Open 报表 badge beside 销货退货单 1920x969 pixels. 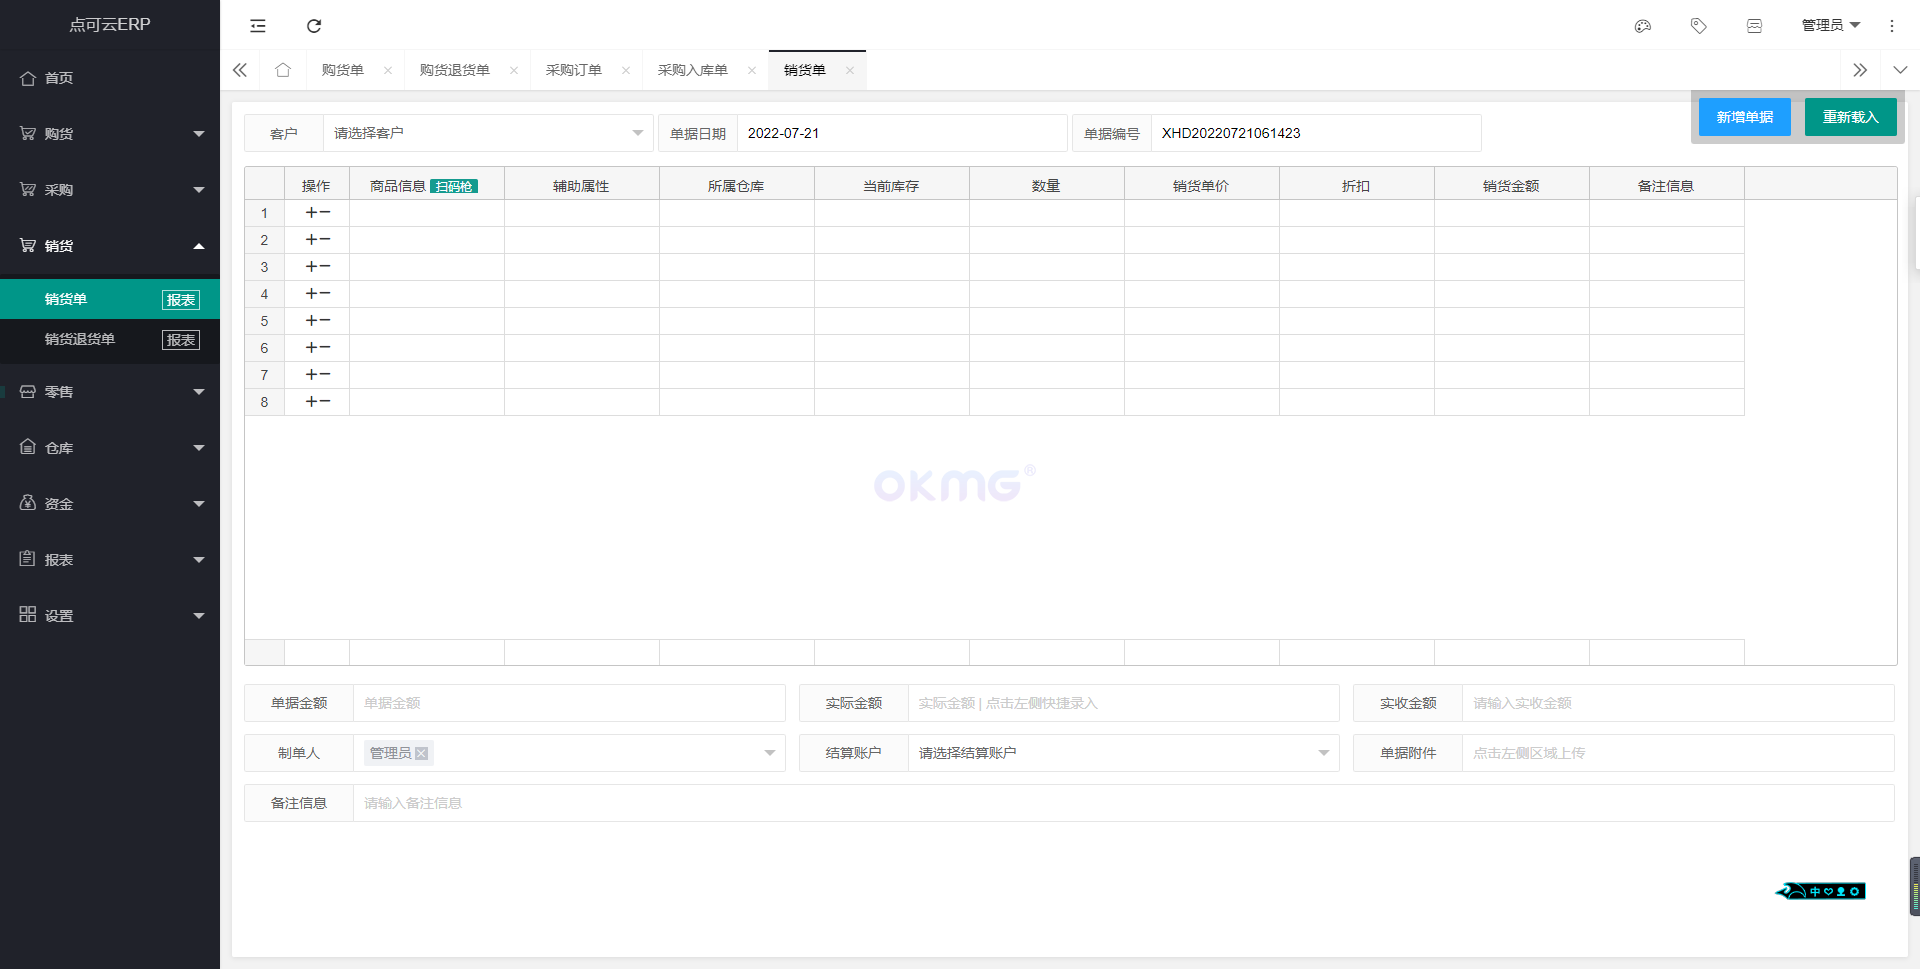click(181, 340)
